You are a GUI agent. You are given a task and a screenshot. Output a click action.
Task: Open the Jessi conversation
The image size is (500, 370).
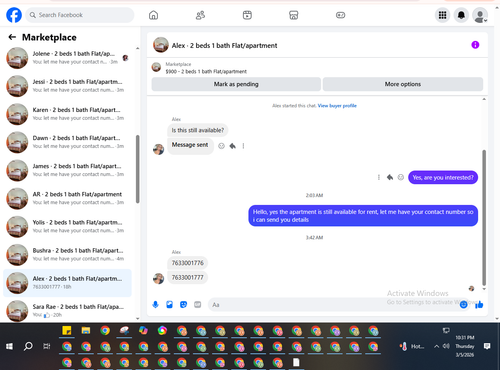click(x=67, y=86)
